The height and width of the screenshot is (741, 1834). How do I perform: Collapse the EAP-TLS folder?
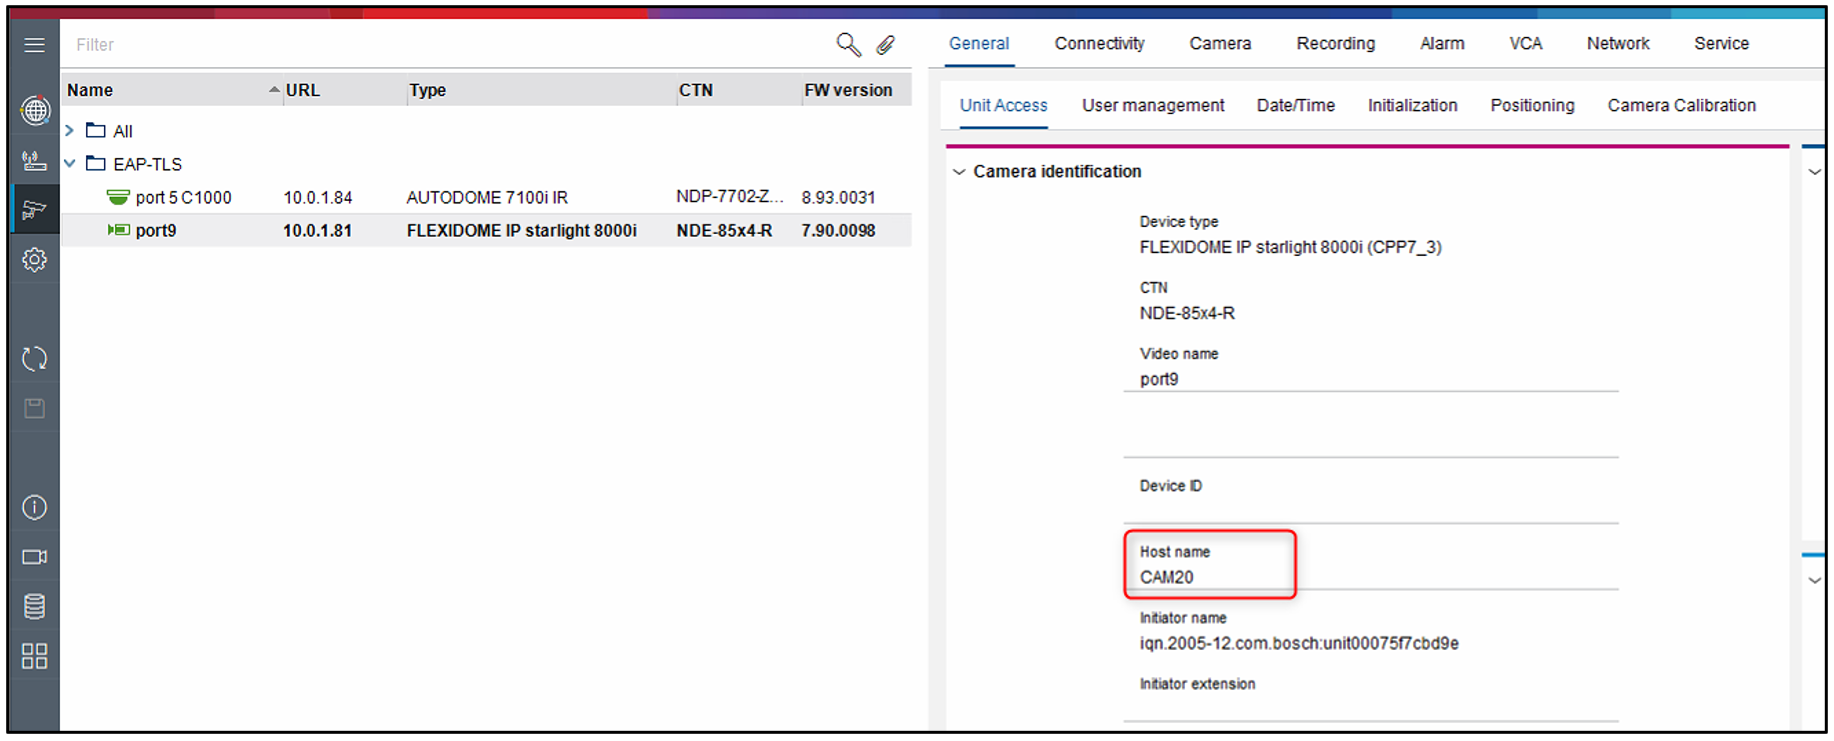click(x=70, y=164)
